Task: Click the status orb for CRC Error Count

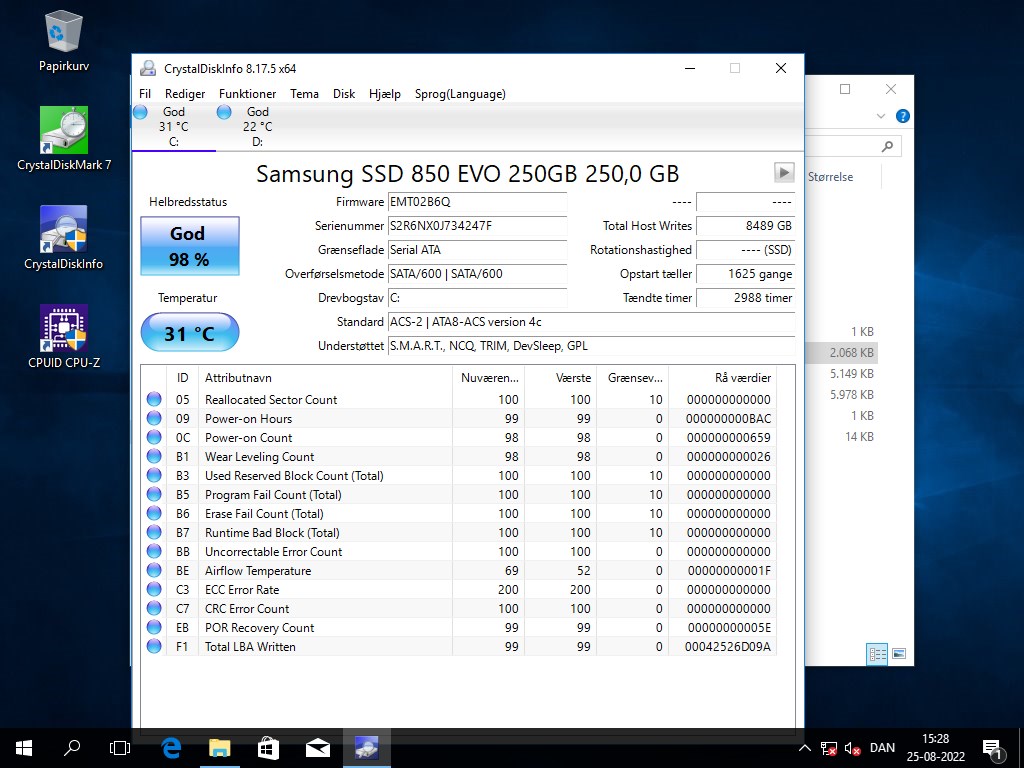Action: (x=154, y=608)
